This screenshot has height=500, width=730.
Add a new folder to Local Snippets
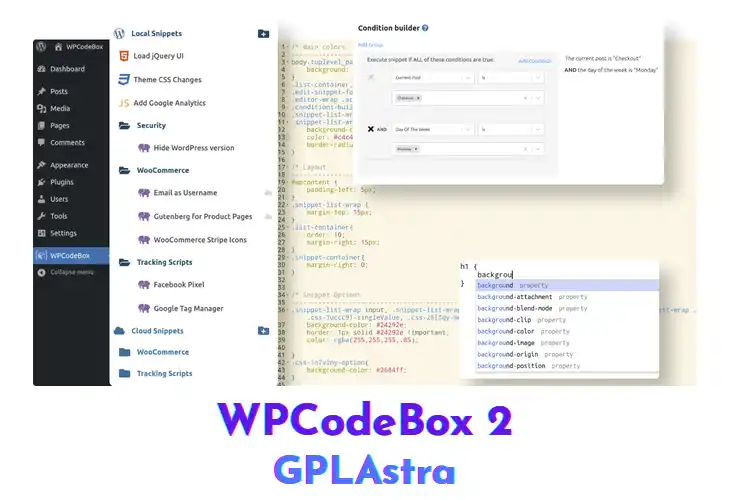(x=264, y=34)
